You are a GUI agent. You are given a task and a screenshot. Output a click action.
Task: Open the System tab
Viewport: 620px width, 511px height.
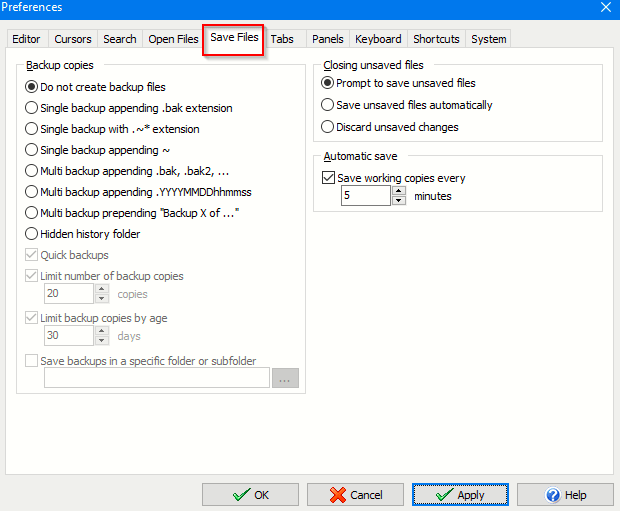coord(488,39)
